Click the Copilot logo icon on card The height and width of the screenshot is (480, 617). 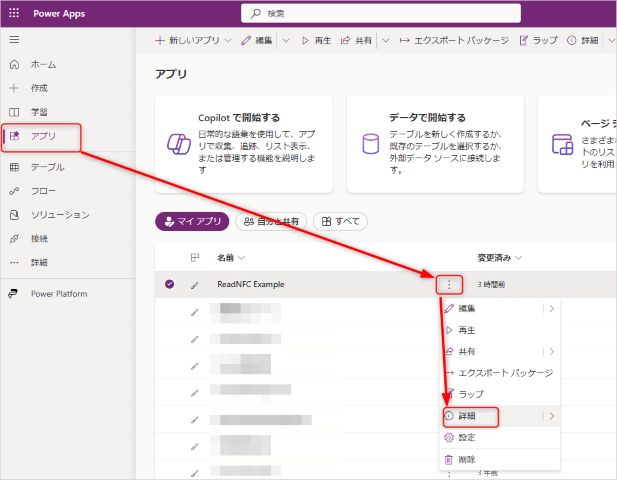(x=179, y=144)
